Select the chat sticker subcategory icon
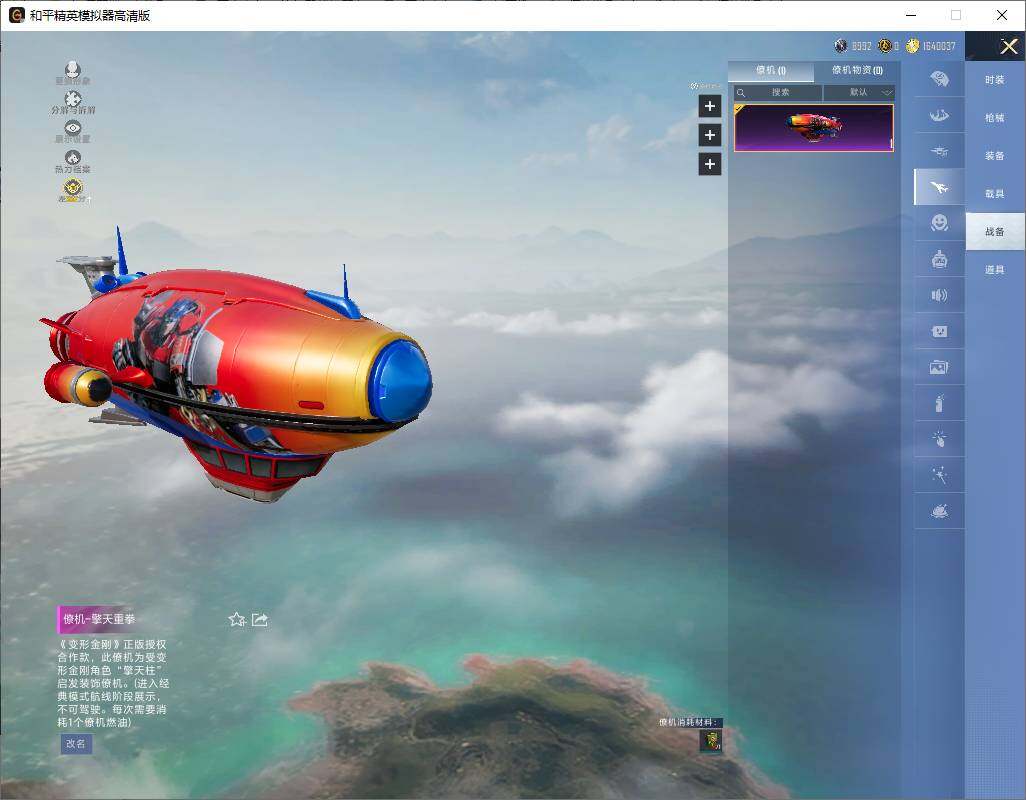 pyautogui.click(x=939, y=332)
